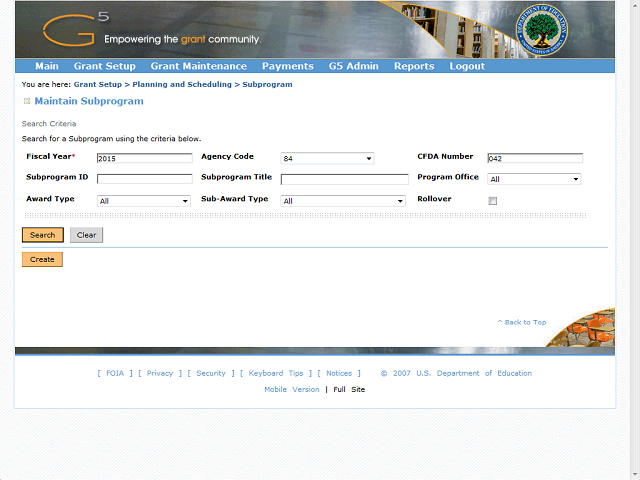Open the Grant Setup menu
The height and width of the screenshot is (480, 640).
pos(104,66)
